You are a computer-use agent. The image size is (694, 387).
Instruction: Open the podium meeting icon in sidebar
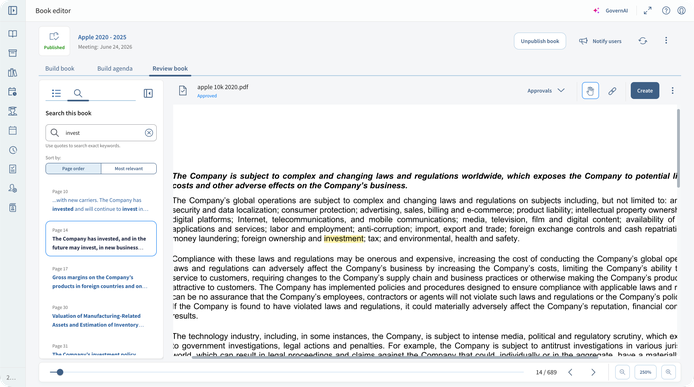(x=12, y=111)
